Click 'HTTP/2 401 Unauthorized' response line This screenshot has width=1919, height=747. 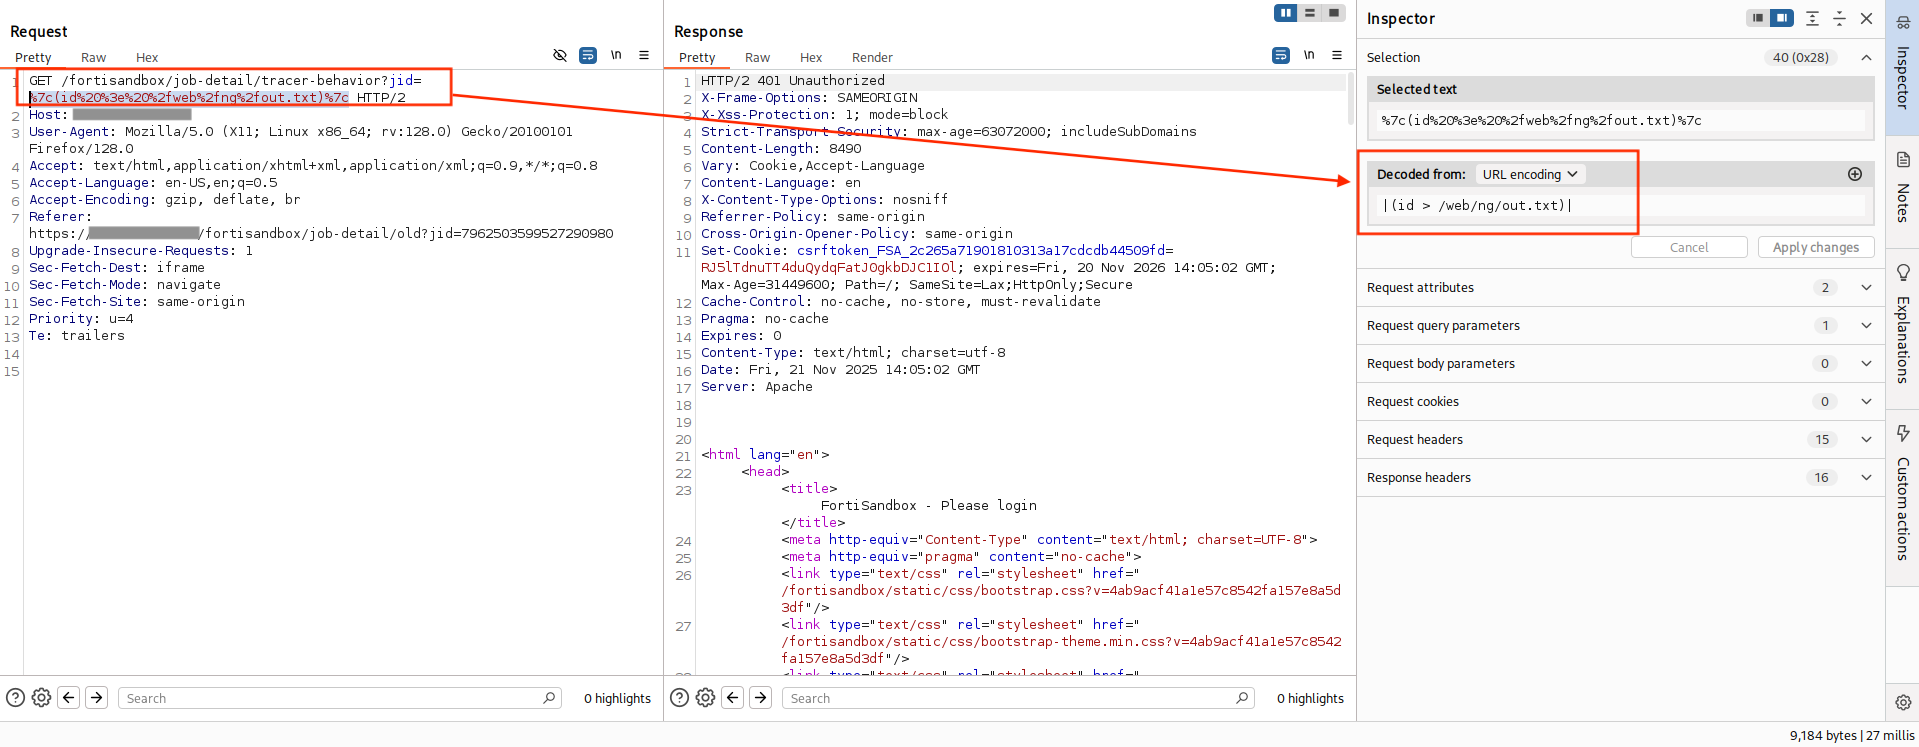point(793,81)
